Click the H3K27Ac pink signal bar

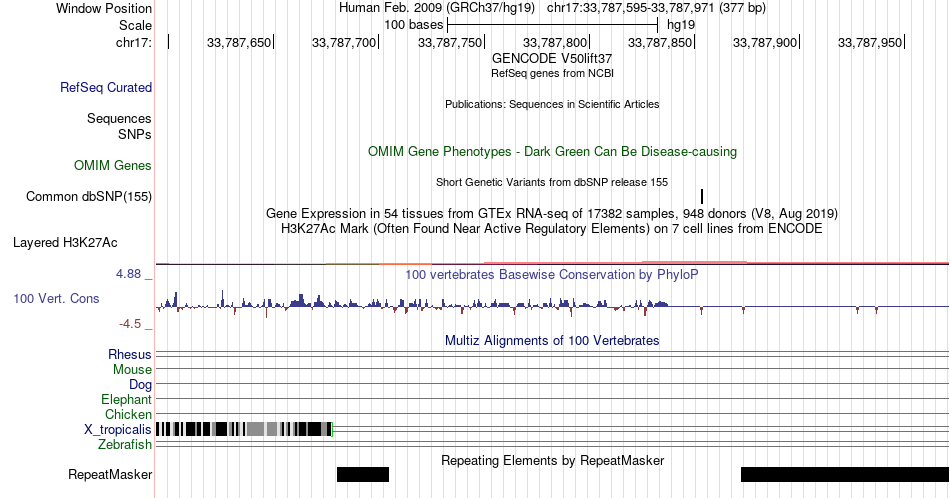[694, 262]
